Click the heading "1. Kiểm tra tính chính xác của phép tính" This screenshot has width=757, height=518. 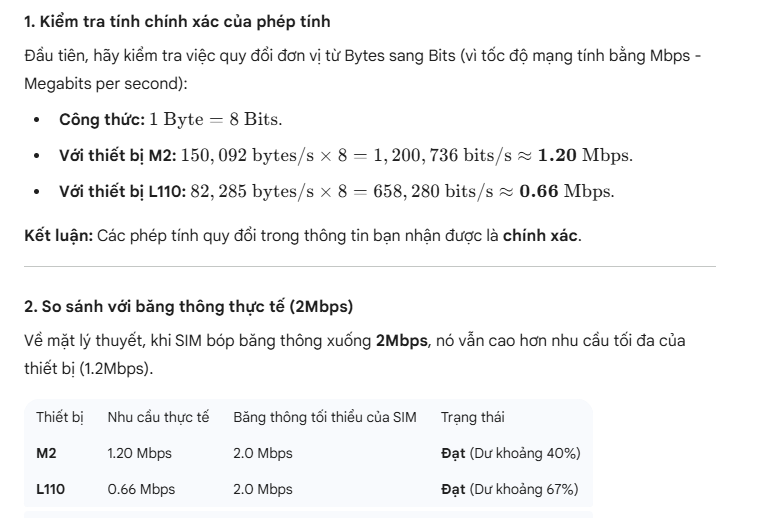(177, 21)
